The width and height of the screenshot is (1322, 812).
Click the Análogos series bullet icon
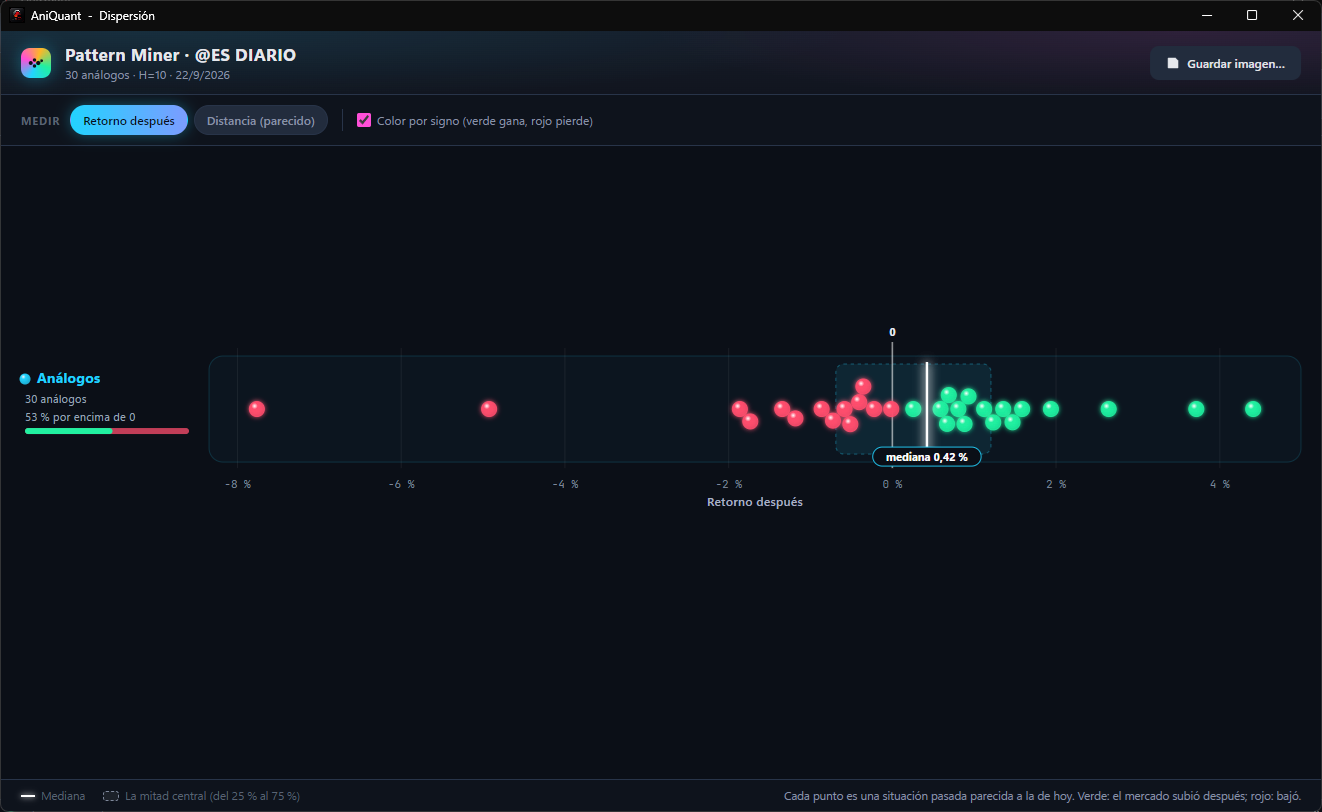(x=25, y=379)
